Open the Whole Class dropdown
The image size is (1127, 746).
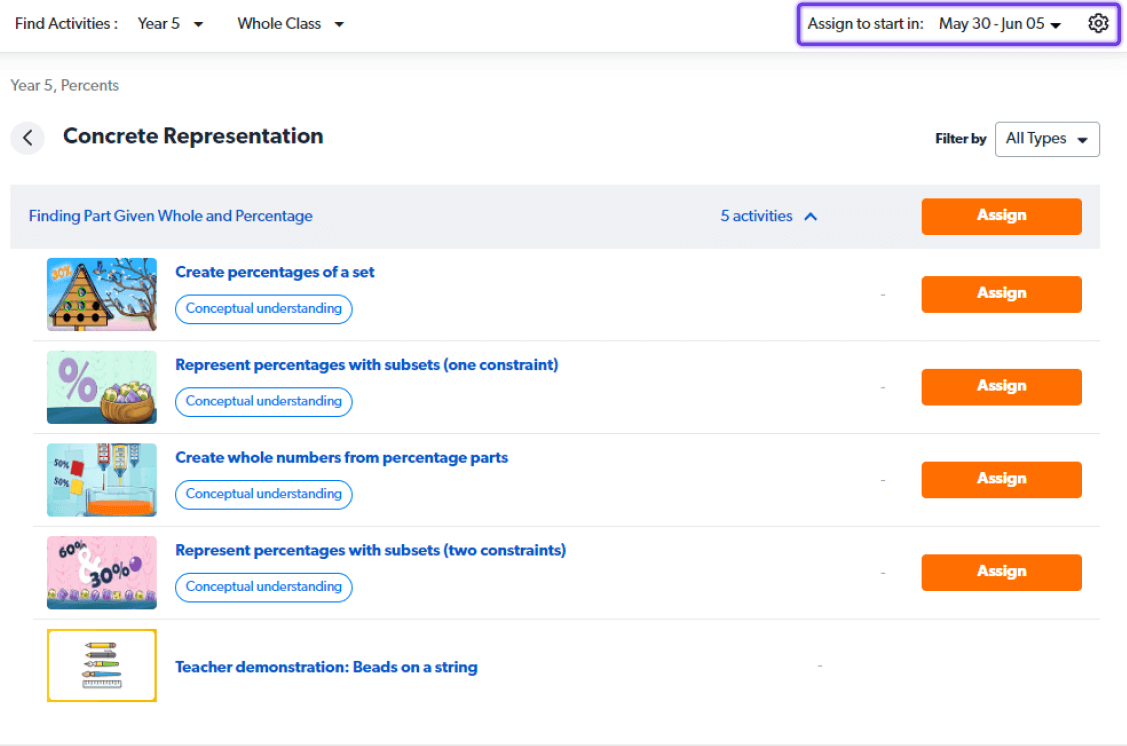click(290, 24)
